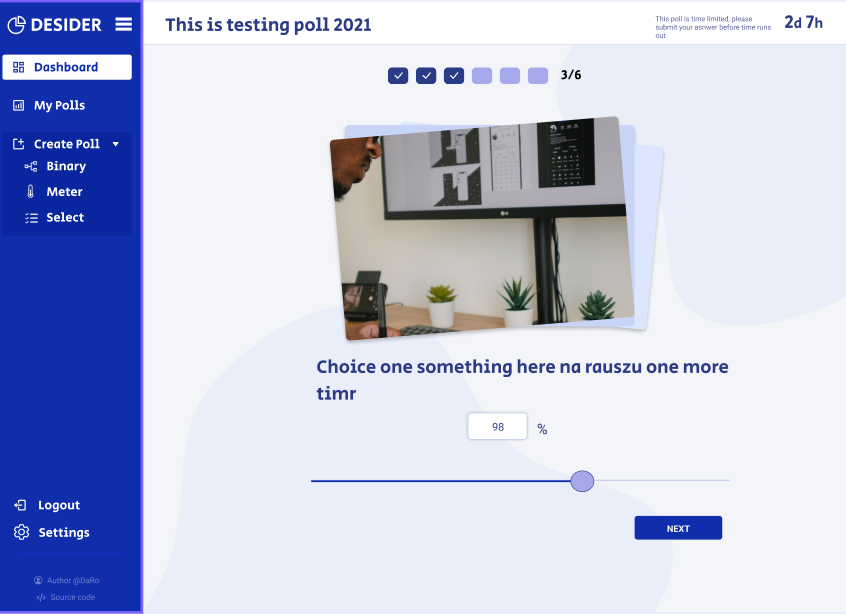The height and width of the screenshot is (614, 846).
Task: Select Binary poll type
Action: tap(66, 166)
